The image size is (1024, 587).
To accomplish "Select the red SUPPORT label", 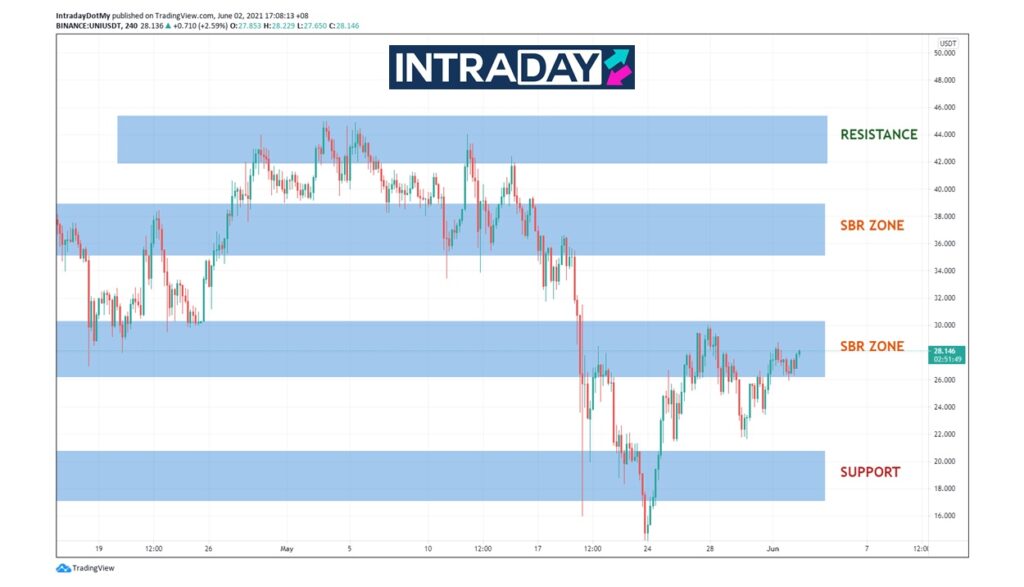I will (x=869, y=472).
